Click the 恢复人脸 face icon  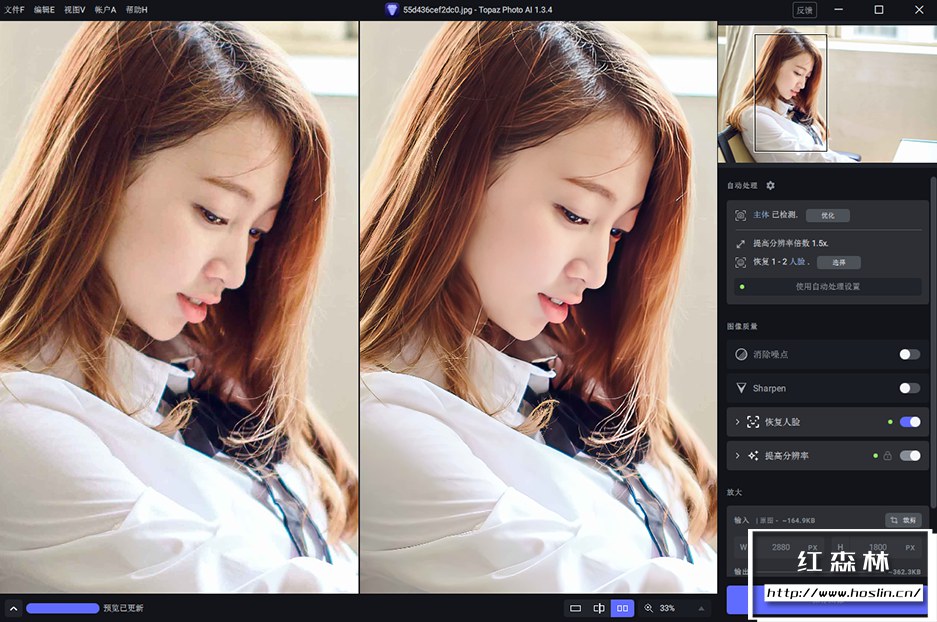753,422
